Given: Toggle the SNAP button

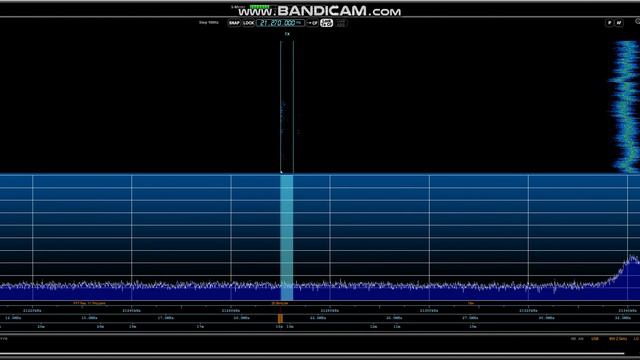Looking at the screenshot, I should coord(234,23).
